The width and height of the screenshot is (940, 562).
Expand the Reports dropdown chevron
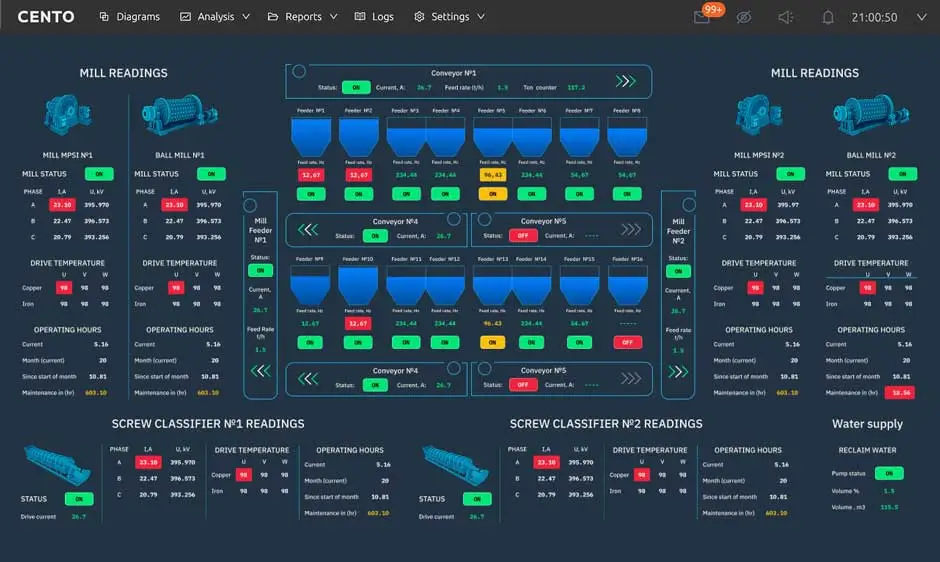click(x=334, y=17)
